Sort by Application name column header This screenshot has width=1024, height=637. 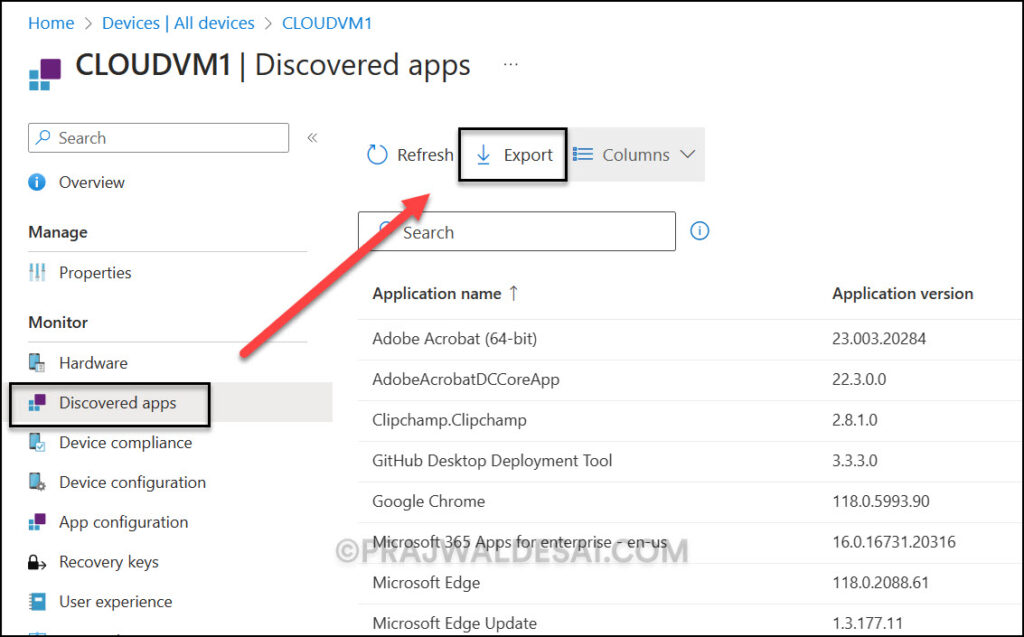(x=437, y=293)
